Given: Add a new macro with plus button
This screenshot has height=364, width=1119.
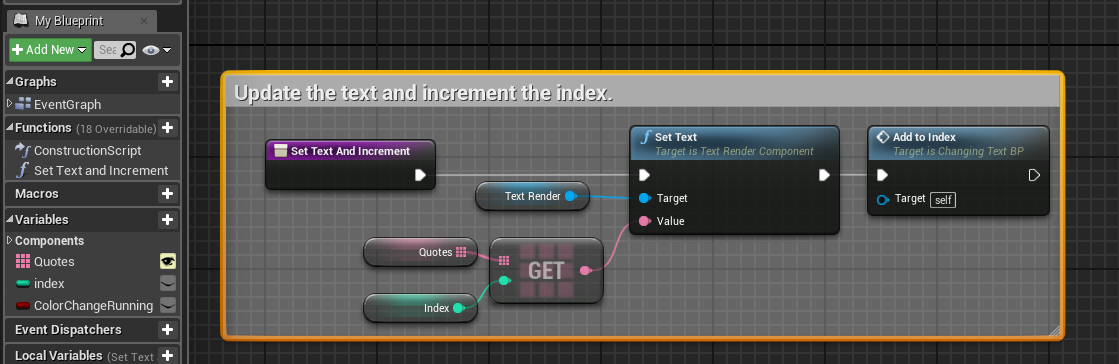Looking at the screenshot, I should pyautogui.click(x=168, y=193).
